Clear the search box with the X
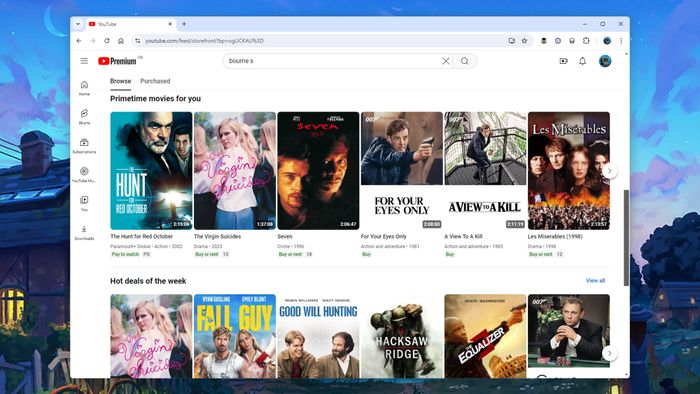The width and height of the screenshot is (700, 394). (x=446, y=61)
